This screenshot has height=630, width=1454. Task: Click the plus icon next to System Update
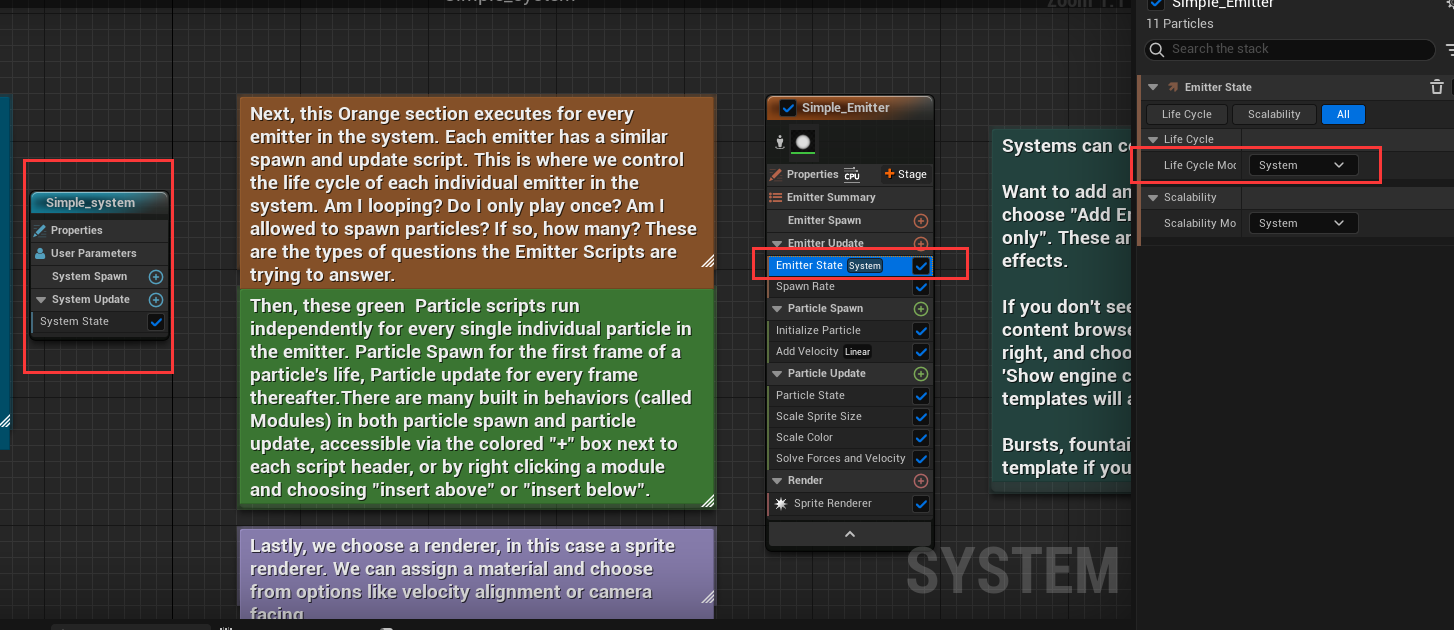pyautogui.click(x=156, y=300)
